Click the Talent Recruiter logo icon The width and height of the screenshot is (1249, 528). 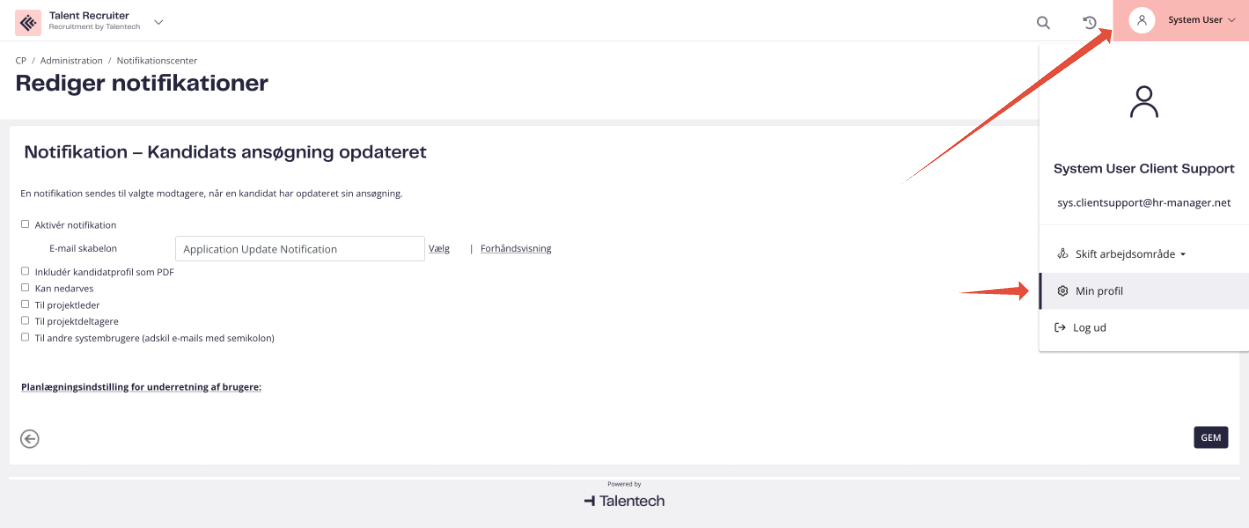coord(28,21)
